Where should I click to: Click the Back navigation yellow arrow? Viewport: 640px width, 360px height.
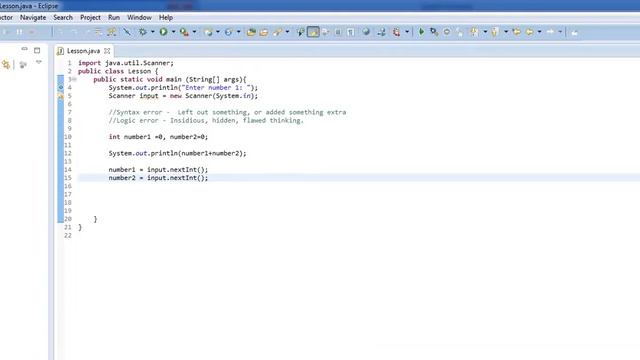[529, 32]
